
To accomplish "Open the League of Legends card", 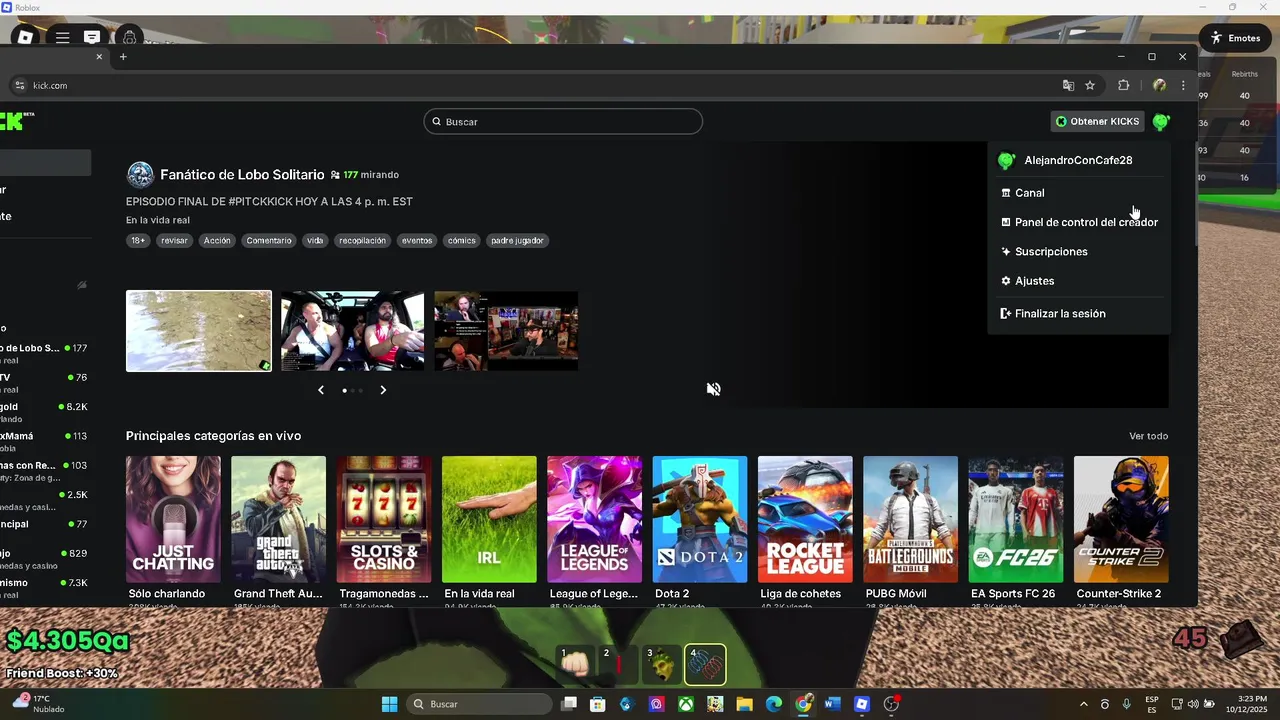I will [x=594, y=519].
